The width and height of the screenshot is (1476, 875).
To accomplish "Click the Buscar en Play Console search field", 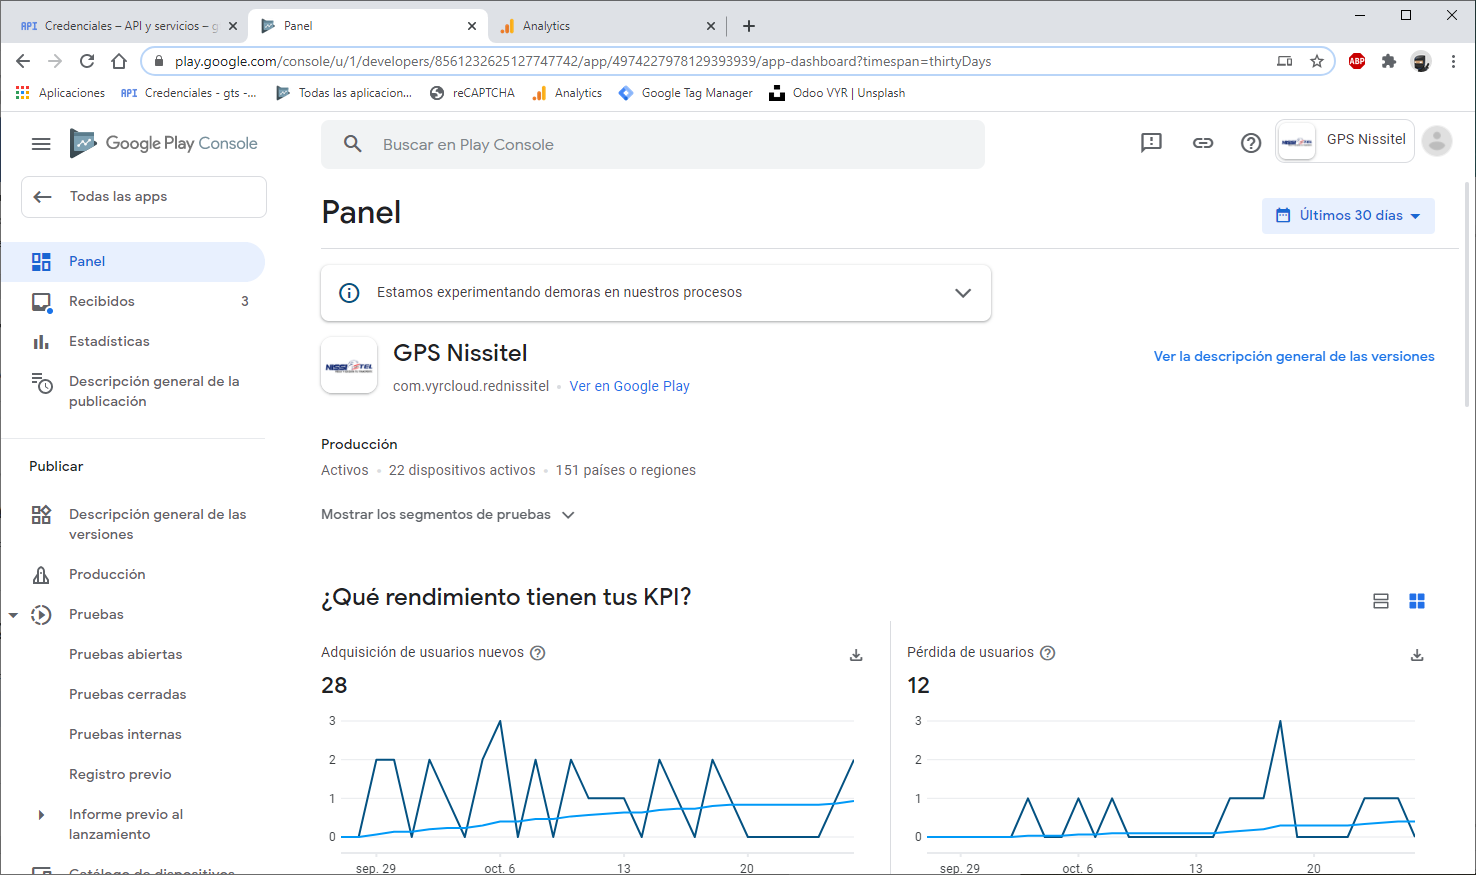I will click(x=652, y=145).
